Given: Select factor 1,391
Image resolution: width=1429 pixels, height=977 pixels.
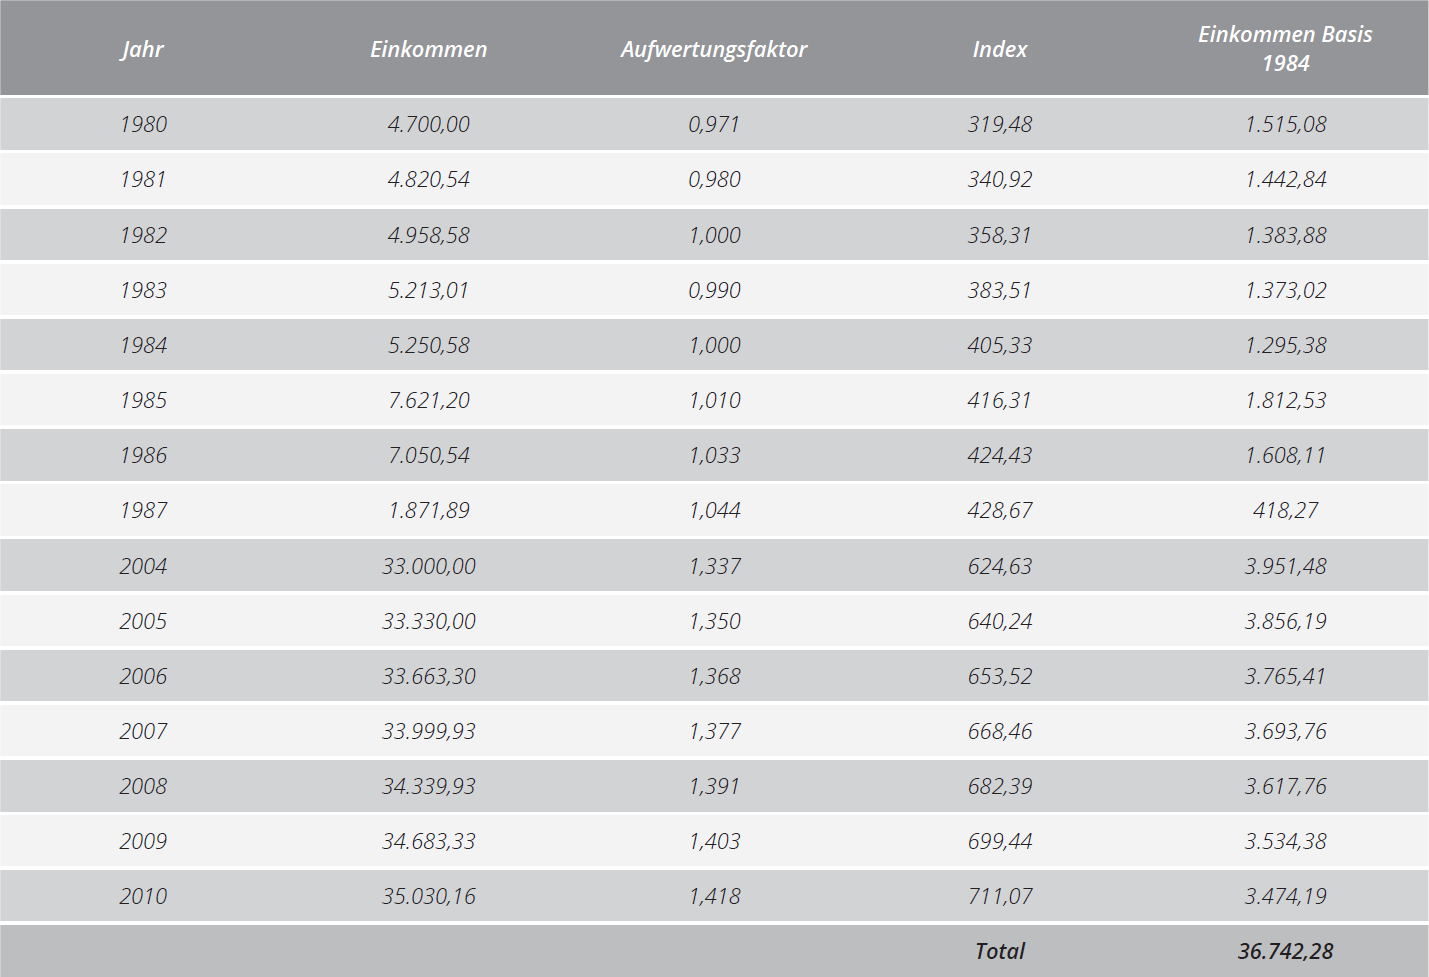Looking at the screenshot, I should click(714, 786).
